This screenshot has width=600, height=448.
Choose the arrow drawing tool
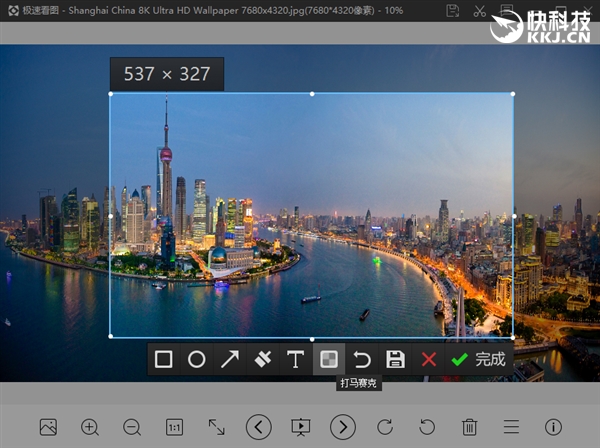point(230,360)
